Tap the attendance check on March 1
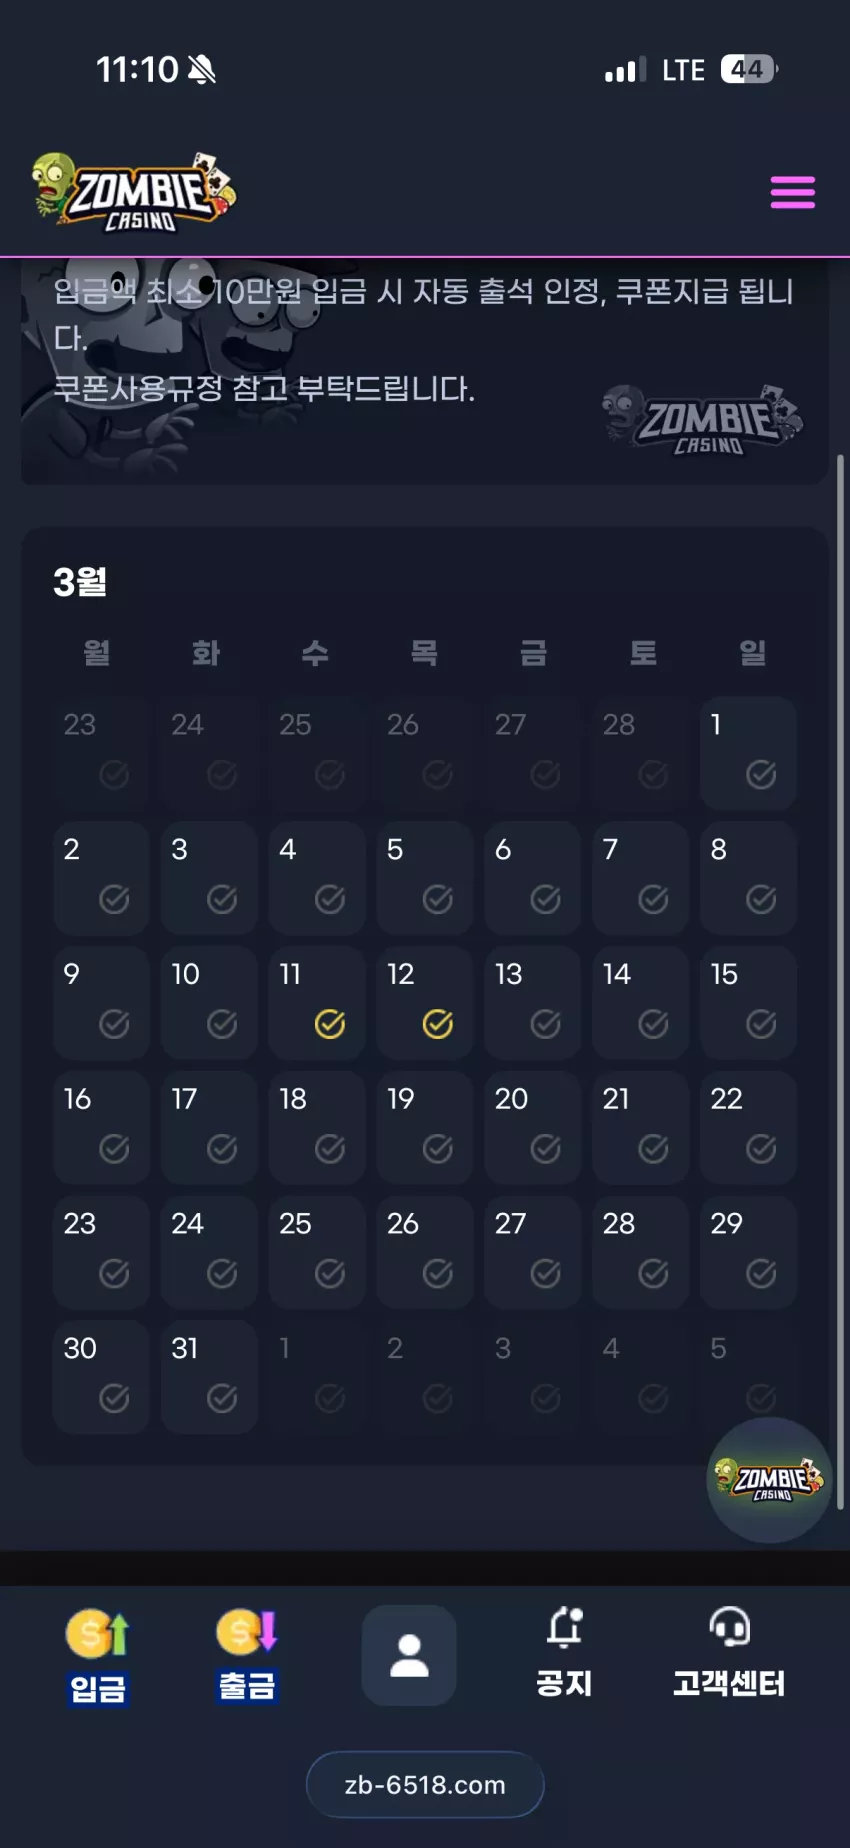 point(761,774)
